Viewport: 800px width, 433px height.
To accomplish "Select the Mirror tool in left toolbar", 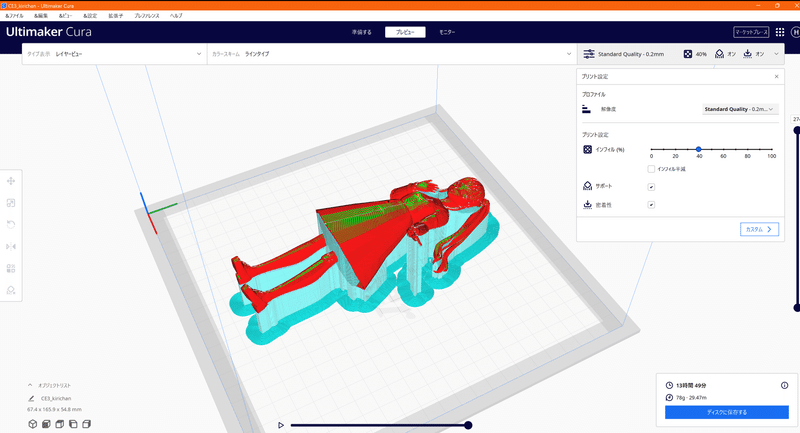I will 11,246.
